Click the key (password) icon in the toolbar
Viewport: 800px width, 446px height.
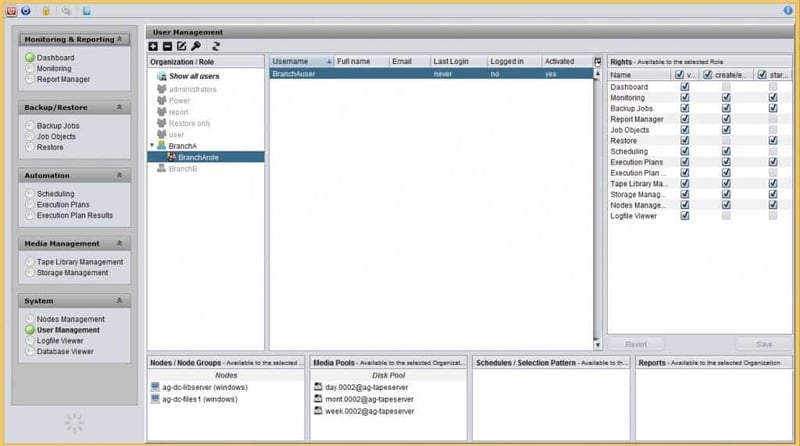[x=196, y=46]
